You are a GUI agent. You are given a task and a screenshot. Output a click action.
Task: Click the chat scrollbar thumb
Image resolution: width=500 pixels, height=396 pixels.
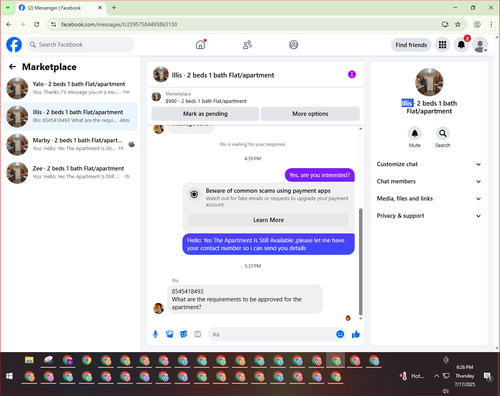[x=360, y=262]
